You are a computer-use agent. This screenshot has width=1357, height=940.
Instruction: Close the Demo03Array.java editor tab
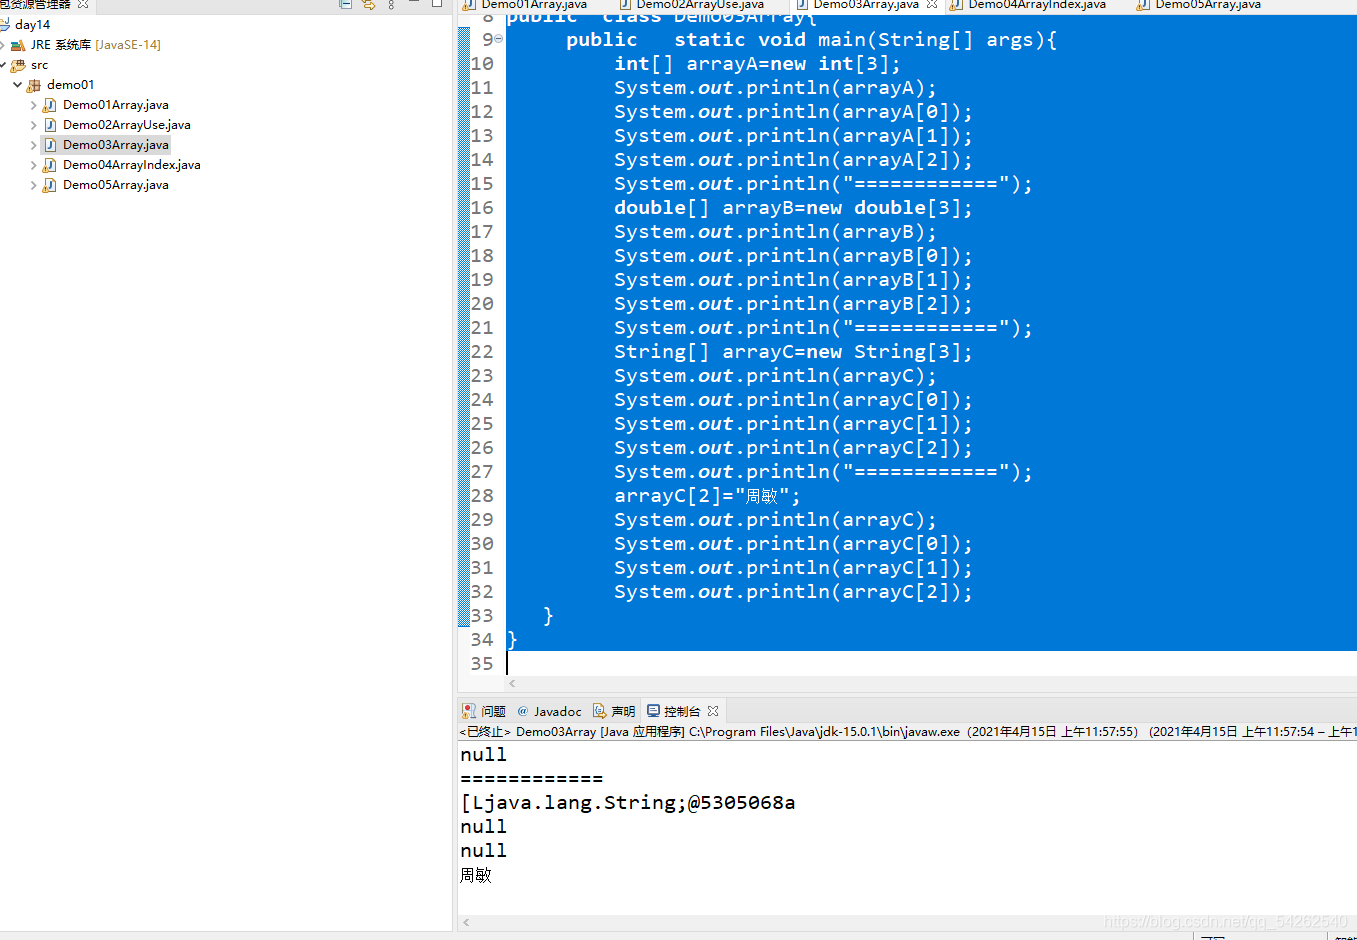click(x=932, y=5)
